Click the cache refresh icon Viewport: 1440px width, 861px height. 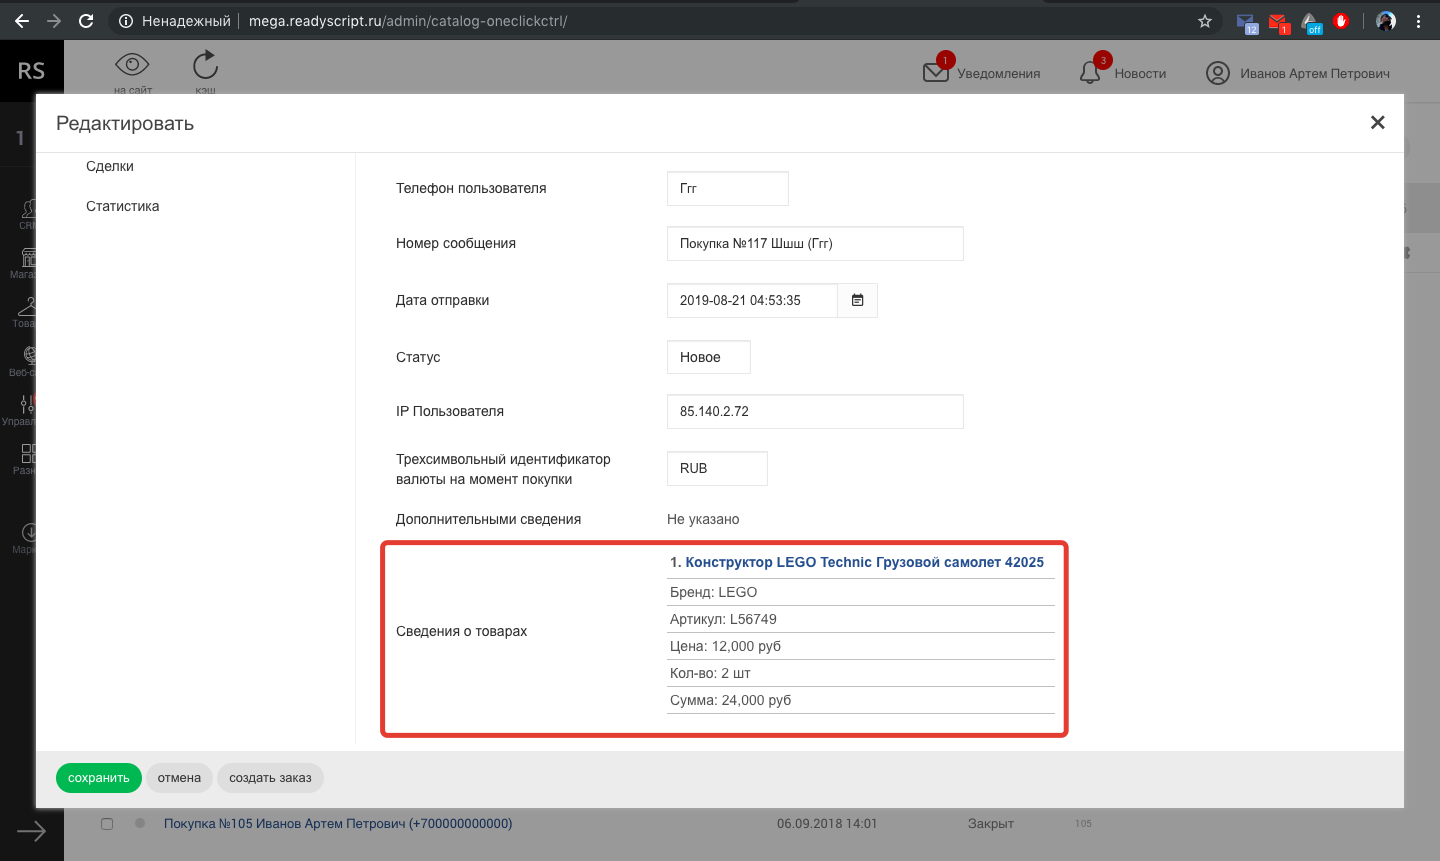pos(205,66)
